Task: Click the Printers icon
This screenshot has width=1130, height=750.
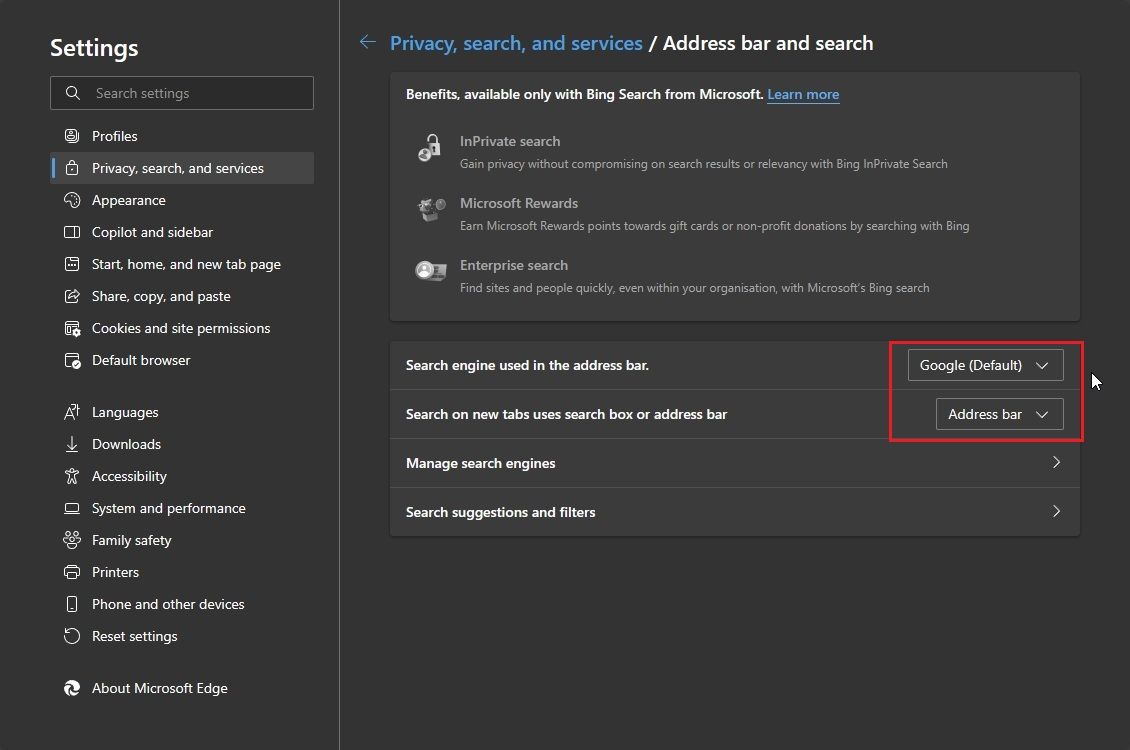Action: 72,572
